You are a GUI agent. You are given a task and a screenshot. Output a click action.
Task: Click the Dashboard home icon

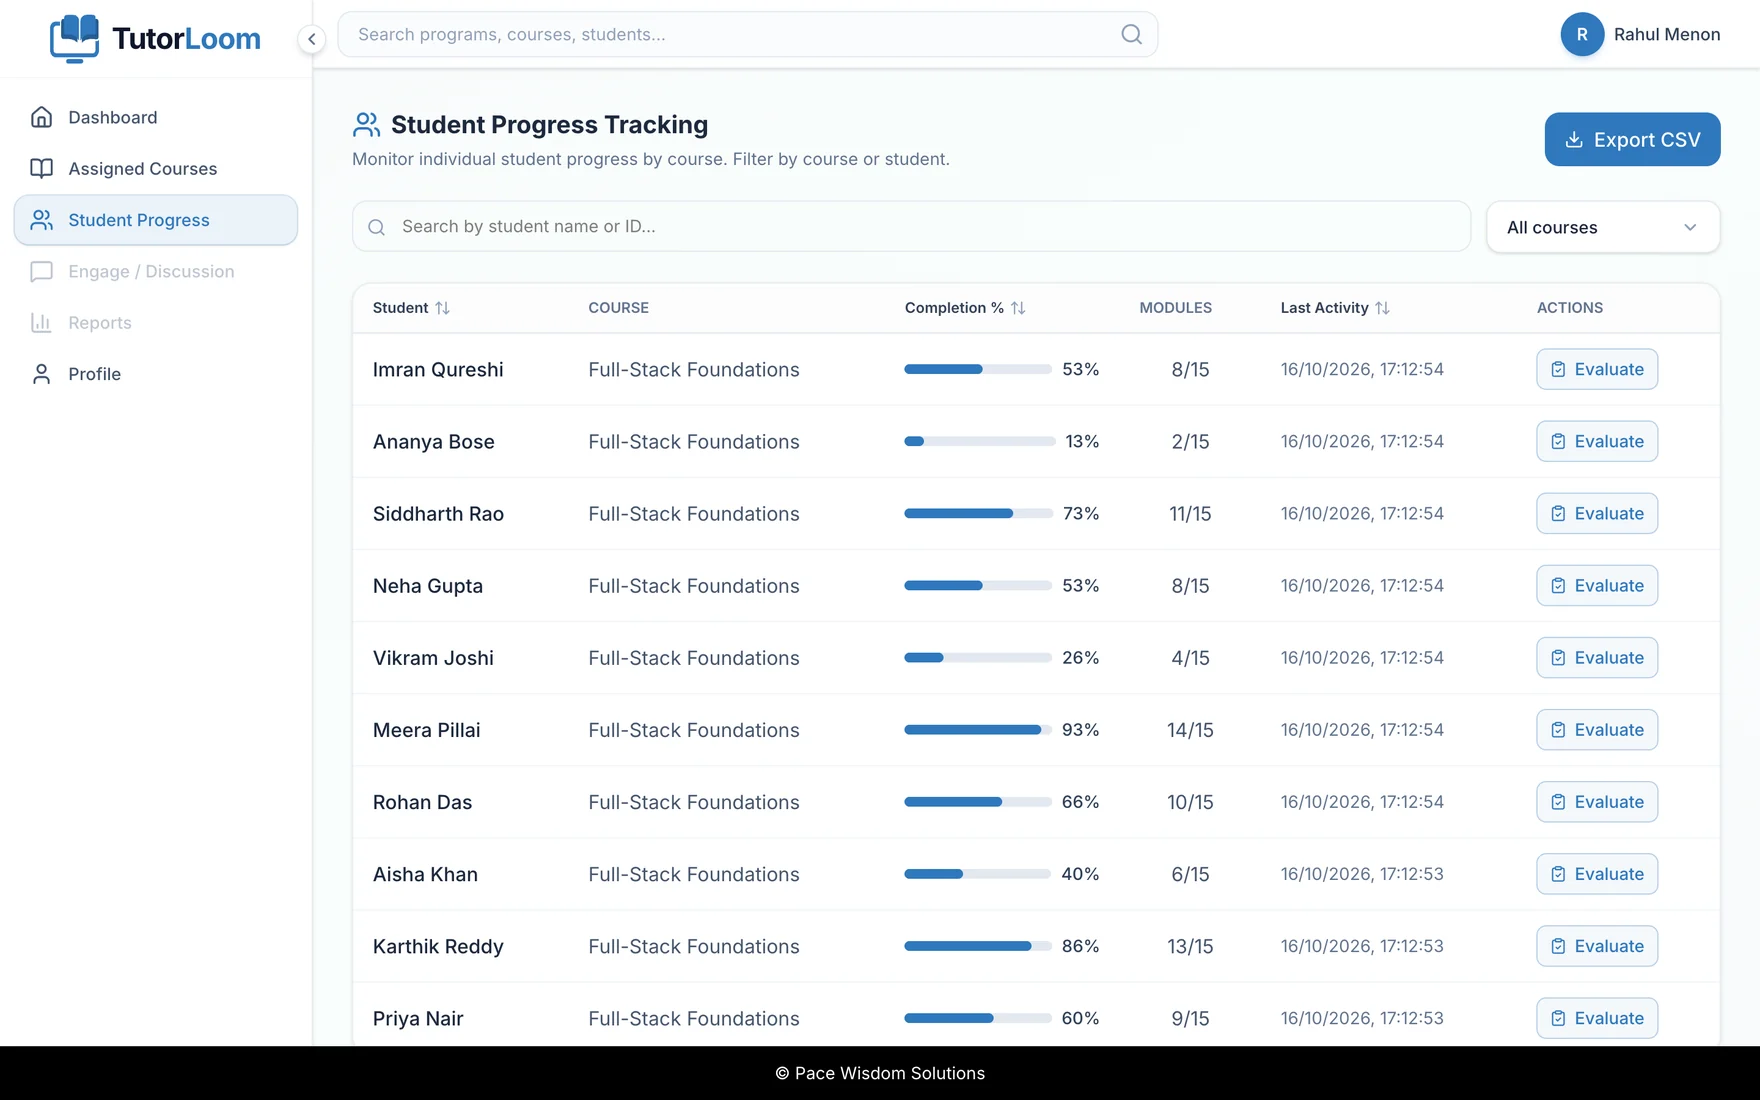(41, 117)
